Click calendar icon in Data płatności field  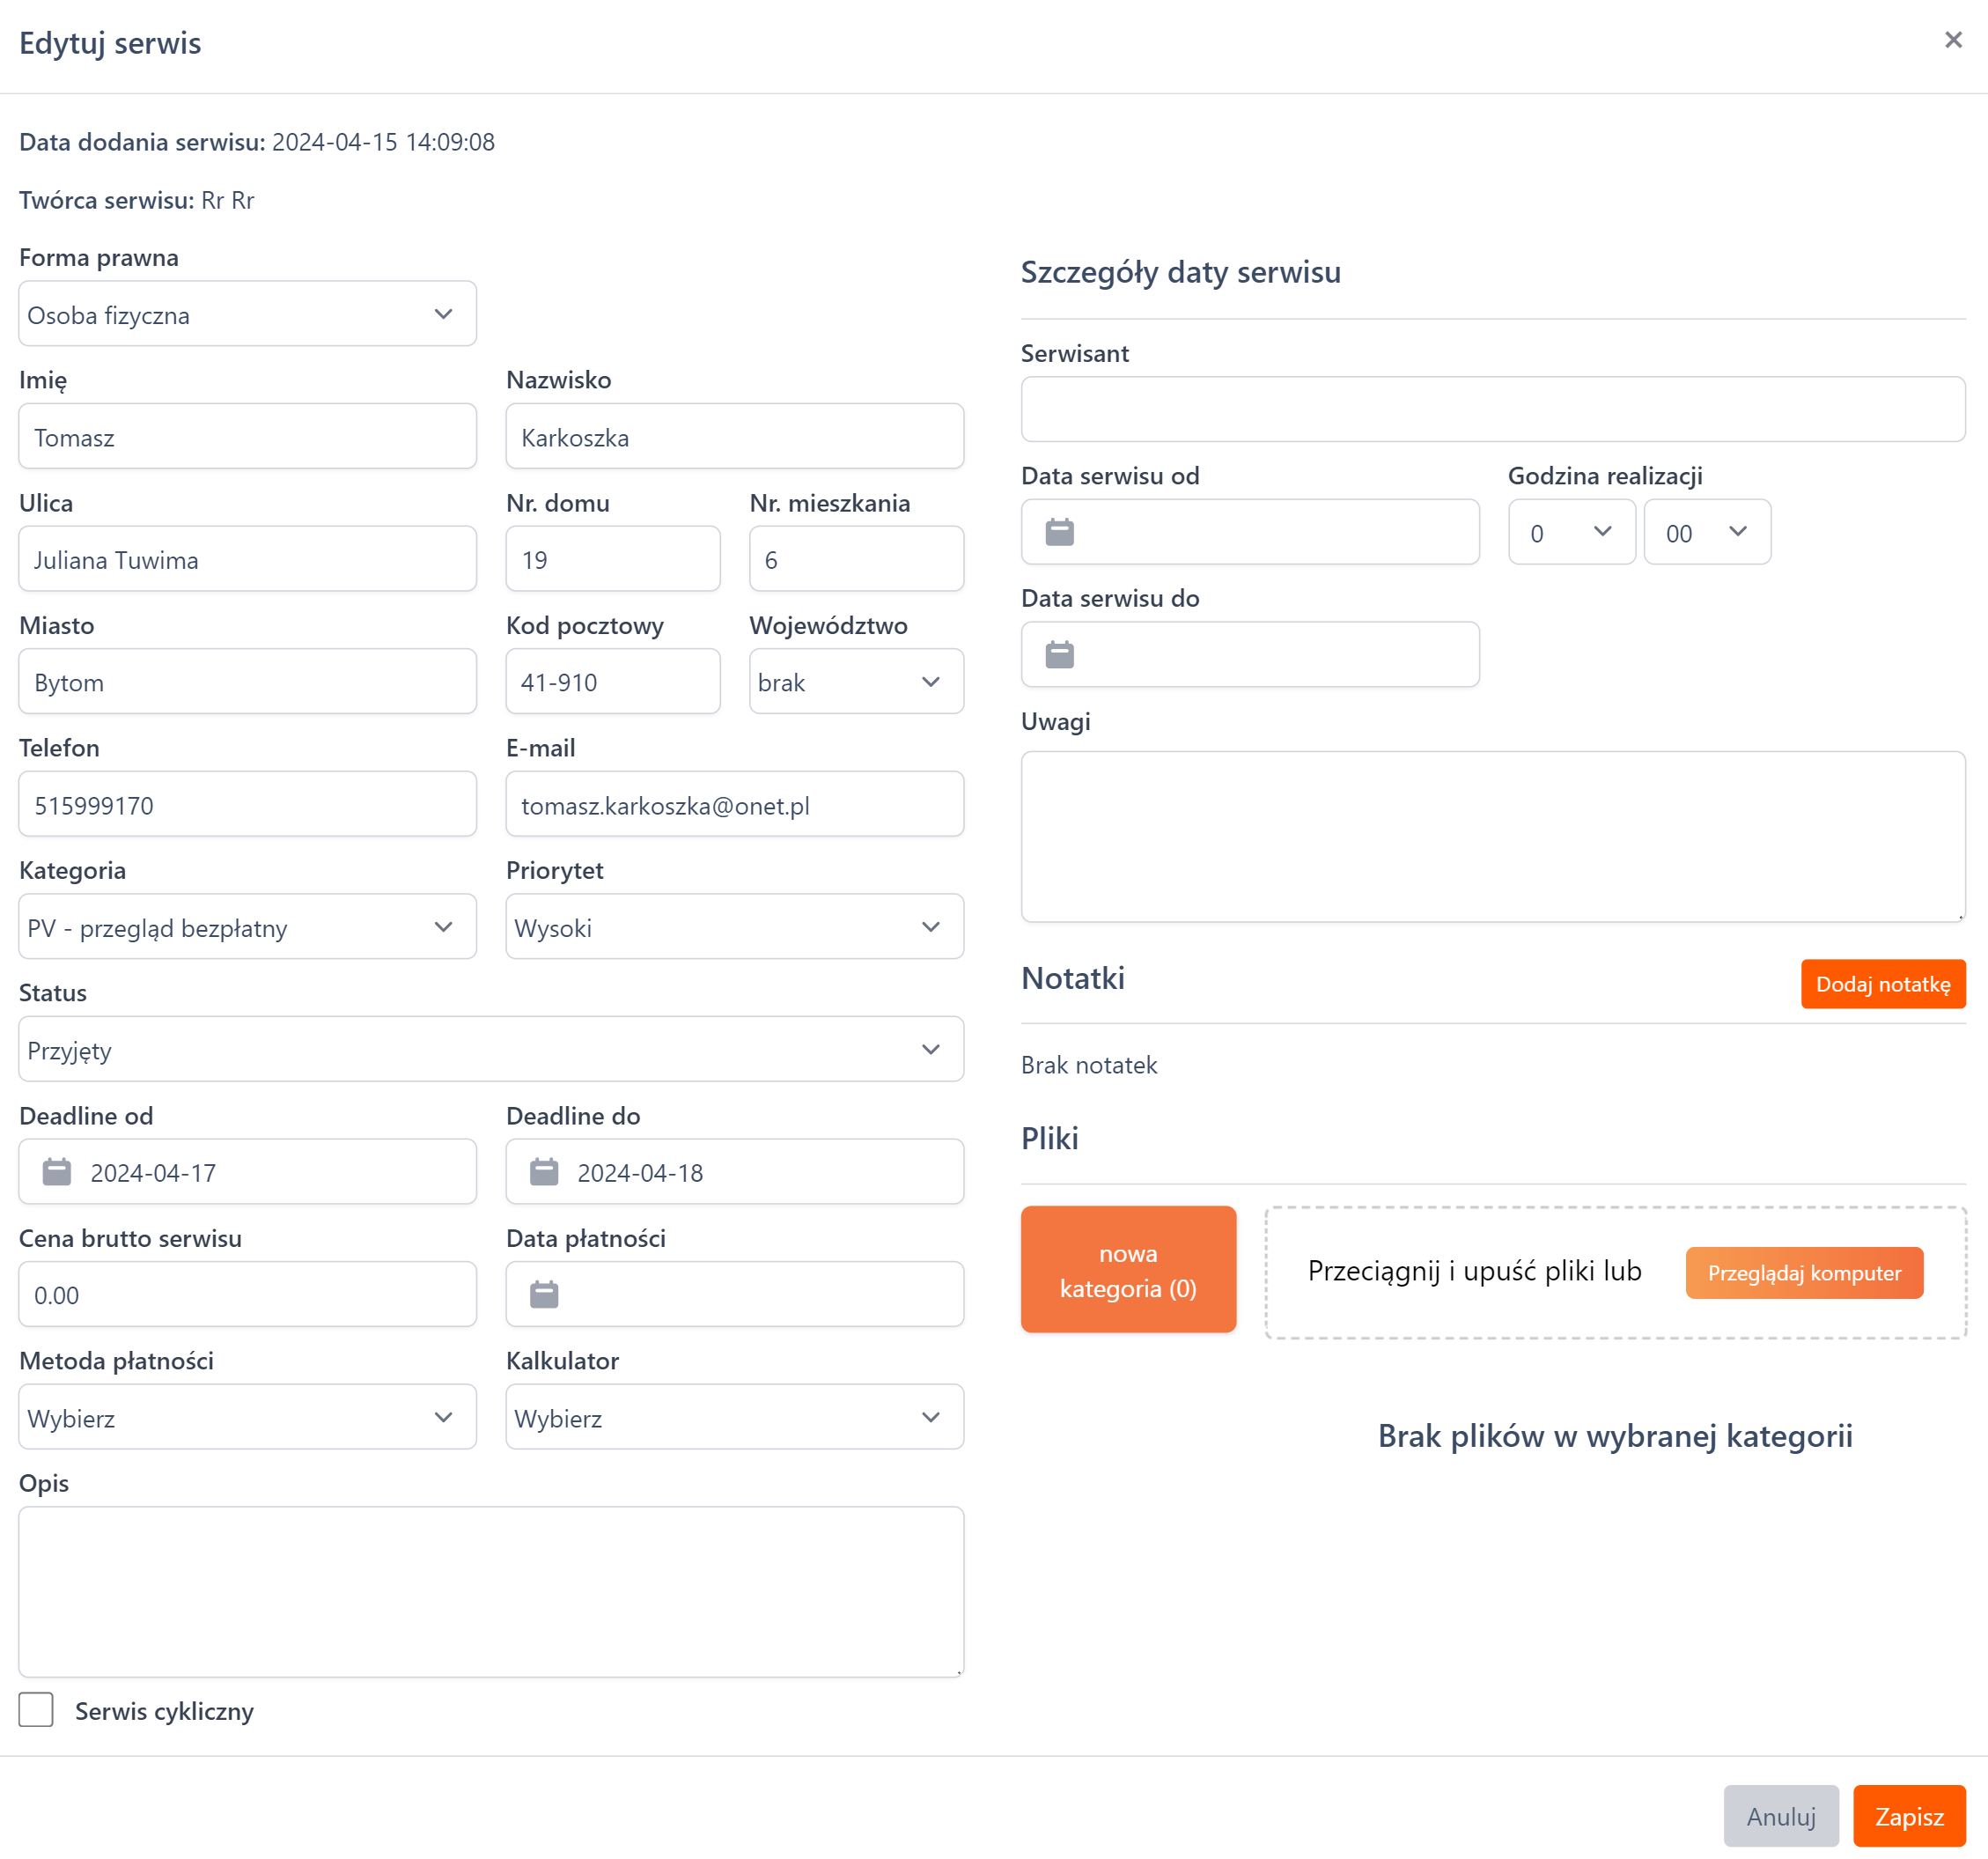pos(544,1295)
